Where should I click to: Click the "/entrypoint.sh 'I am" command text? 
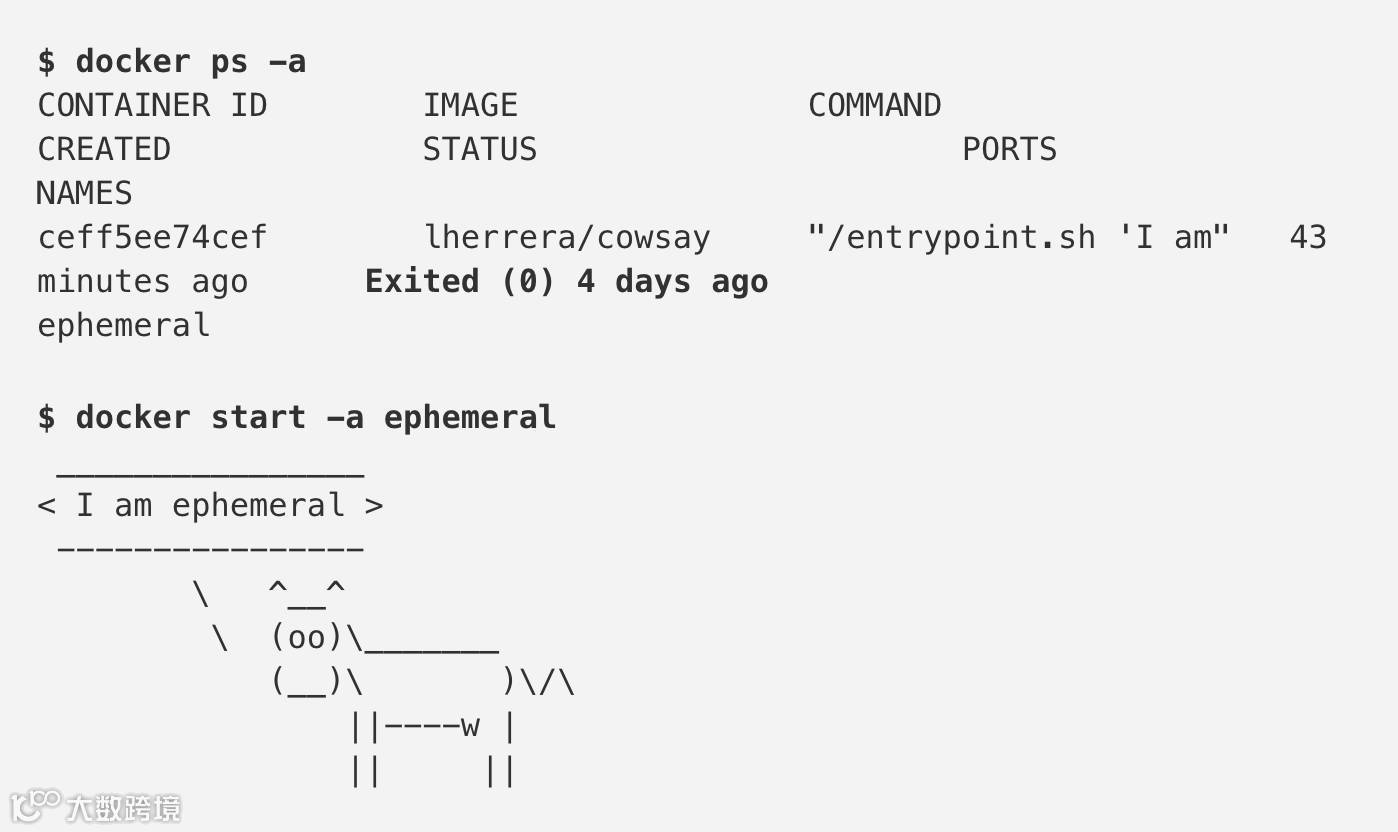pyautogui.click(x=1018, y=237)
